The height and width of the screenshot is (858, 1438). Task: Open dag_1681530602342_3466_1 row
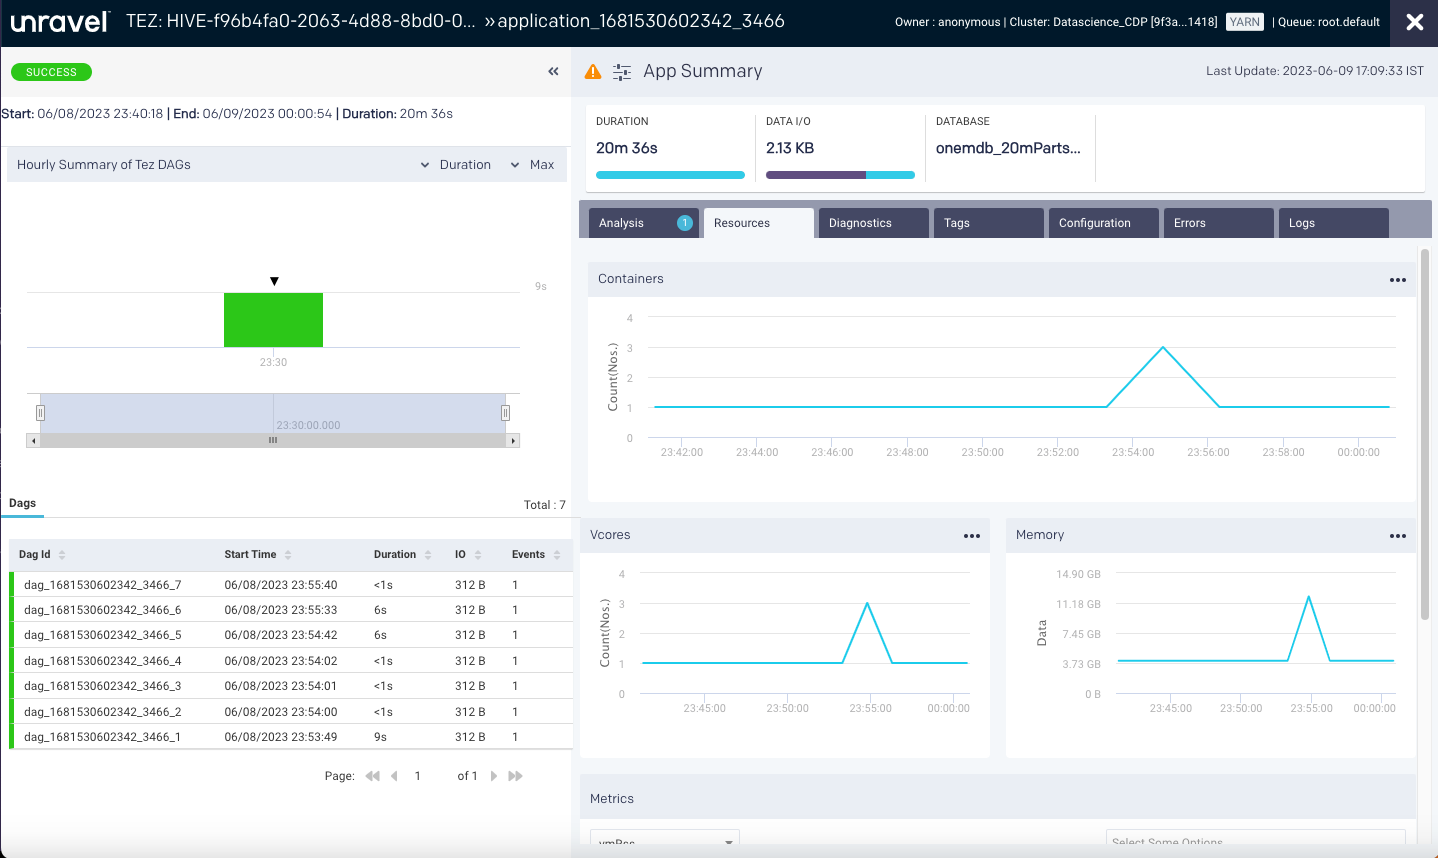pyautogui.click(x=291, y=737)
